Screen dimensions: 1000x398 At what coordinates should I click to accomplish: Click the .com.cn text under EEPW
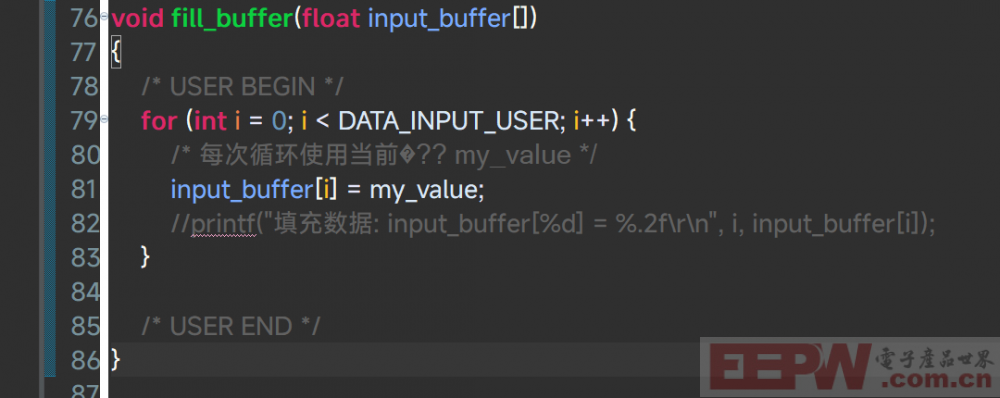(937, 382)
